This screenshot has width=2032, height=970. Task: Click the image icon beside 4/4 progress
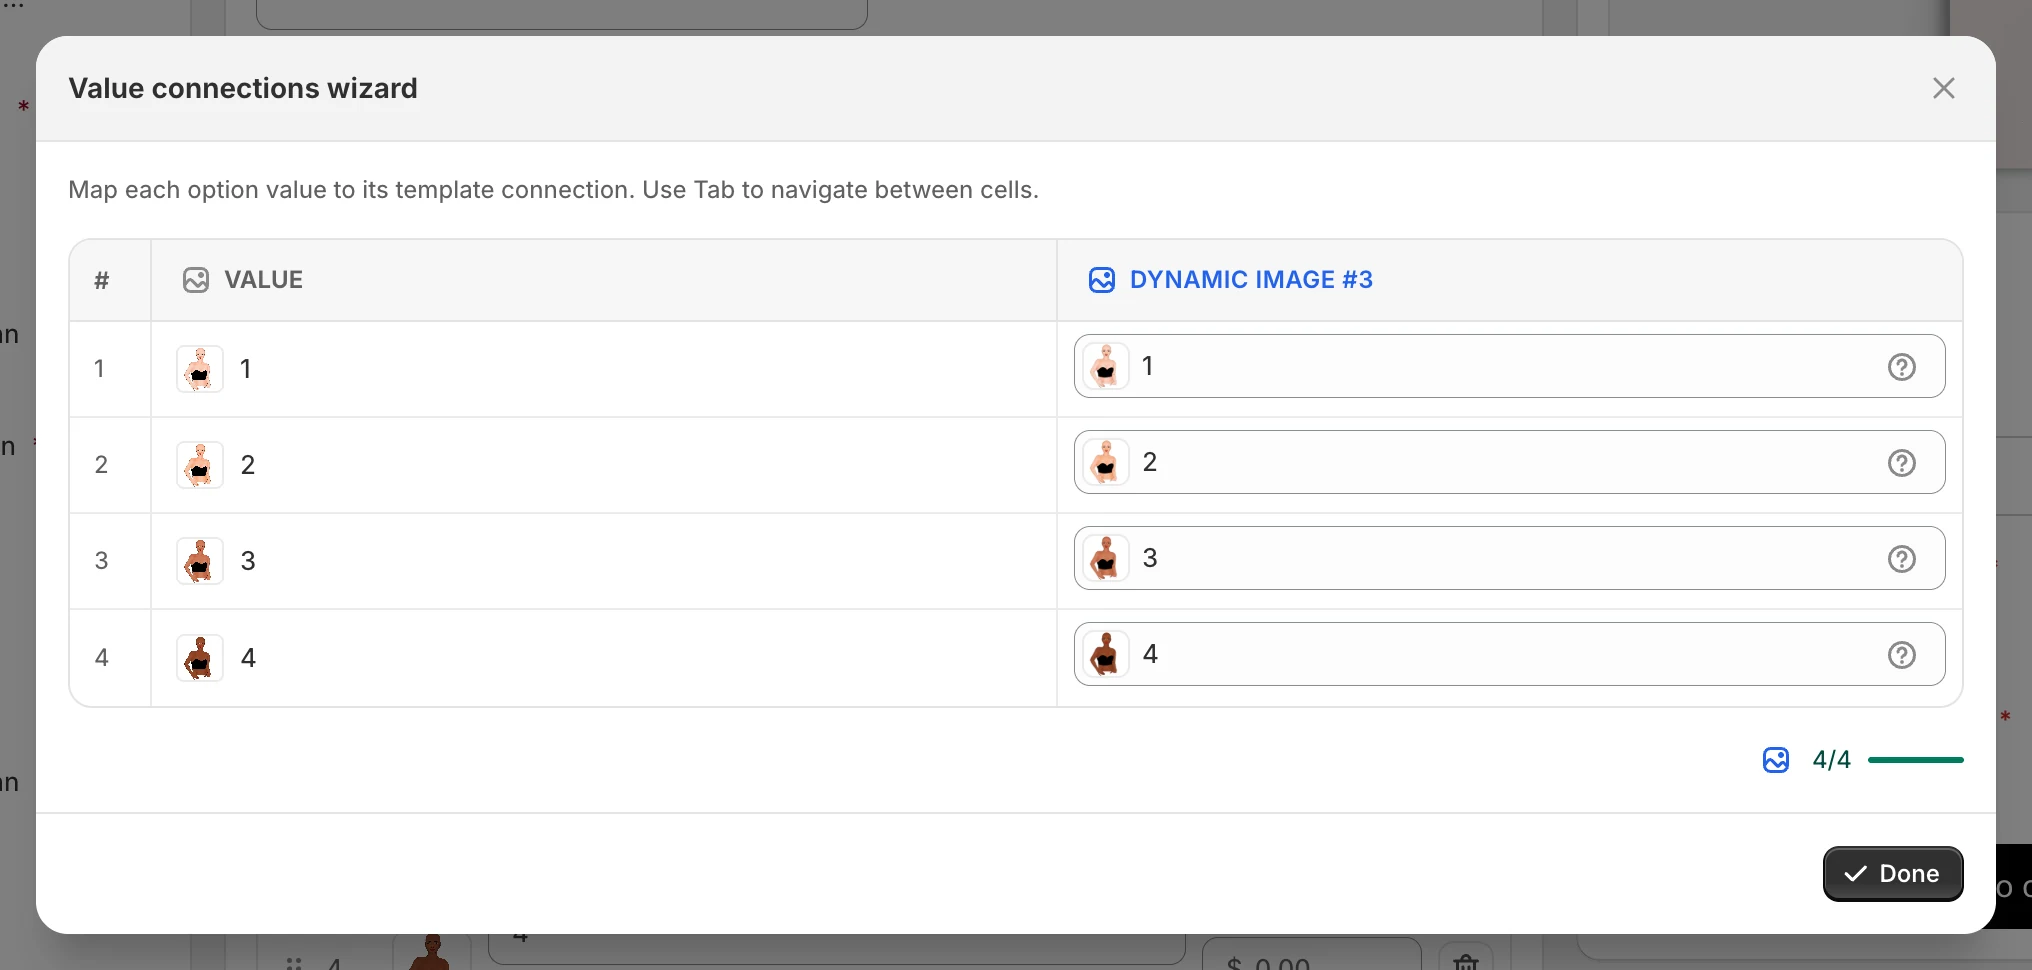tap(1776, 760)
